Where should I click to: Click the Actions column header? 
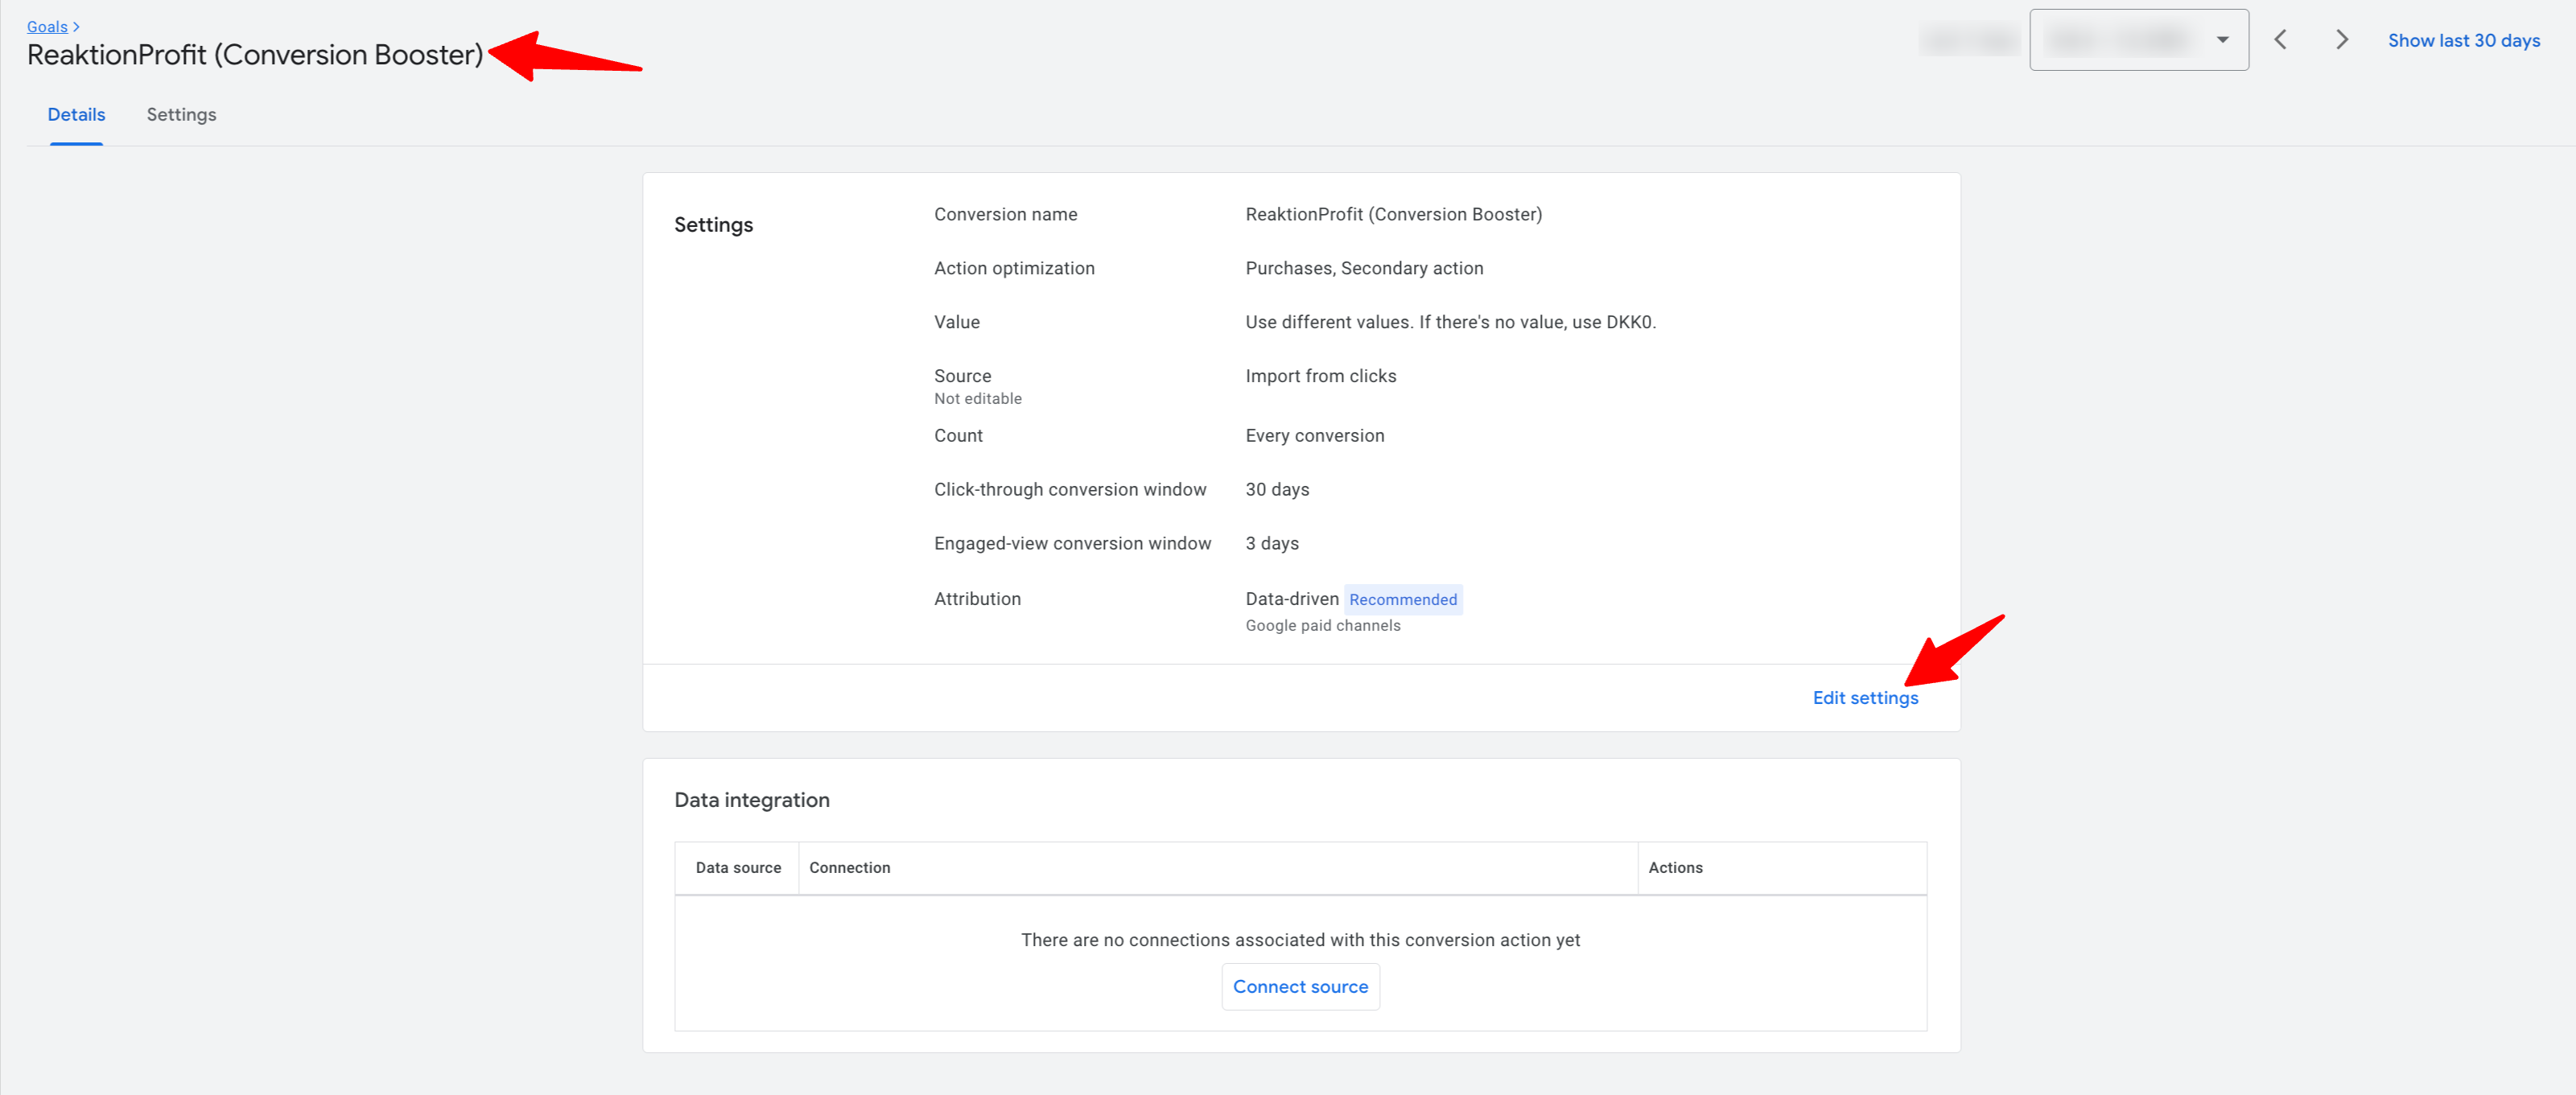(x=1675, y=868)
